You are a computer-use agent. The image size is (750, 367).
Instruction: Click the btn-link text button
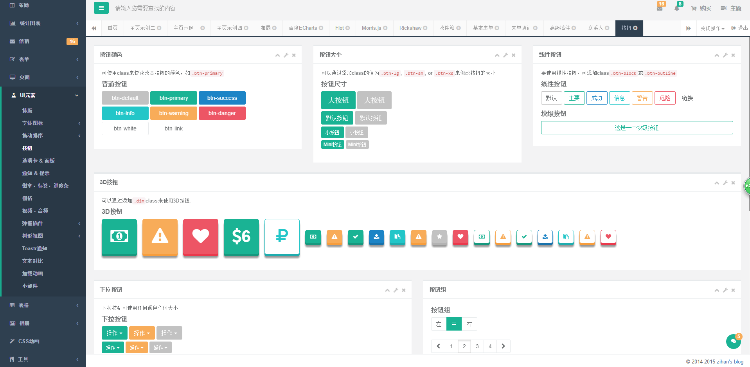tap(174, 128)
